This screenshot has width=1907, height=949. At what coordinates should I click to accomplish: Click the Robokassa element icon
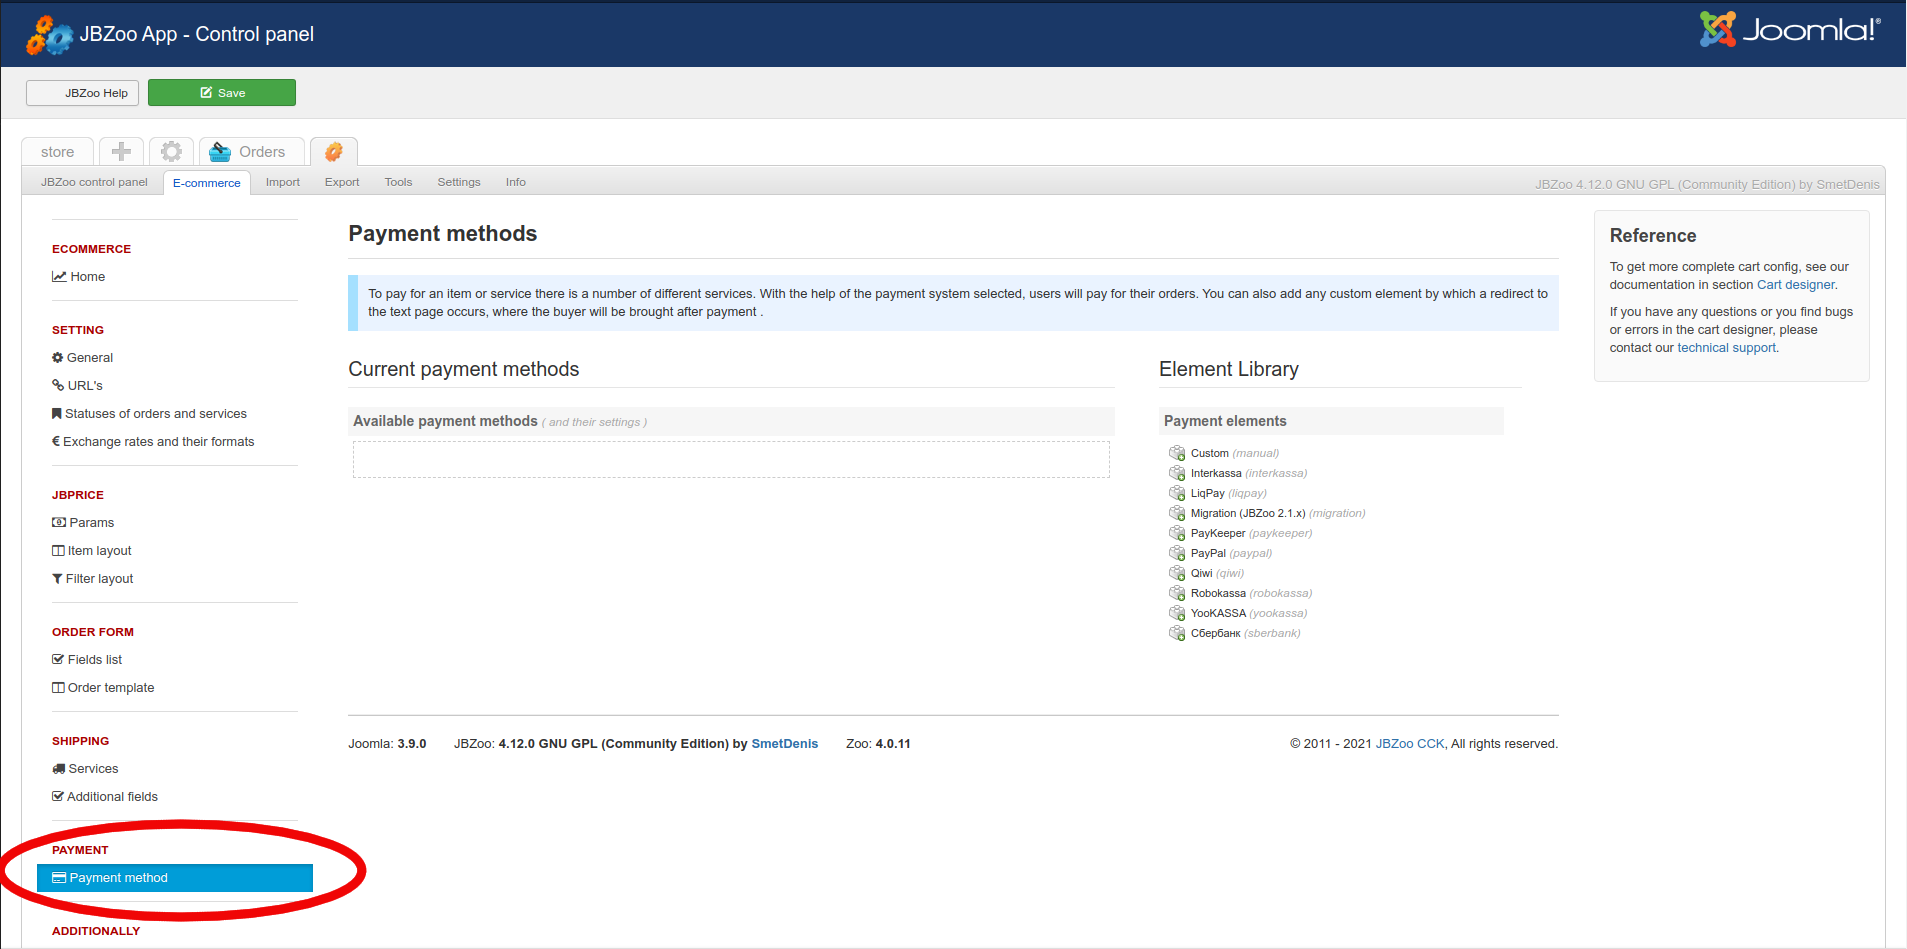(1177, 593)
